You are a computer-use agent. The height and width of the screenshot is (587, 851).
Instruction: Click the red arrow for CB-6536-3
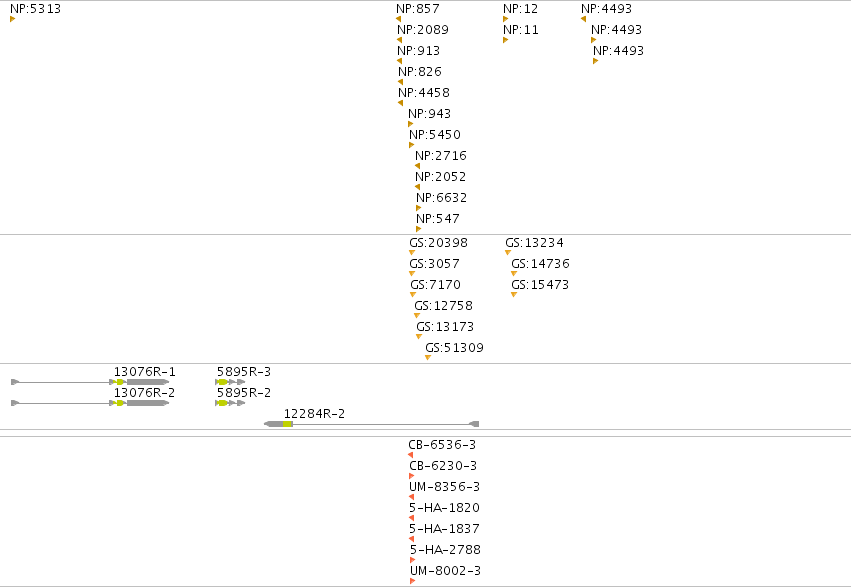pyautogui.click(x=410, y=455)
